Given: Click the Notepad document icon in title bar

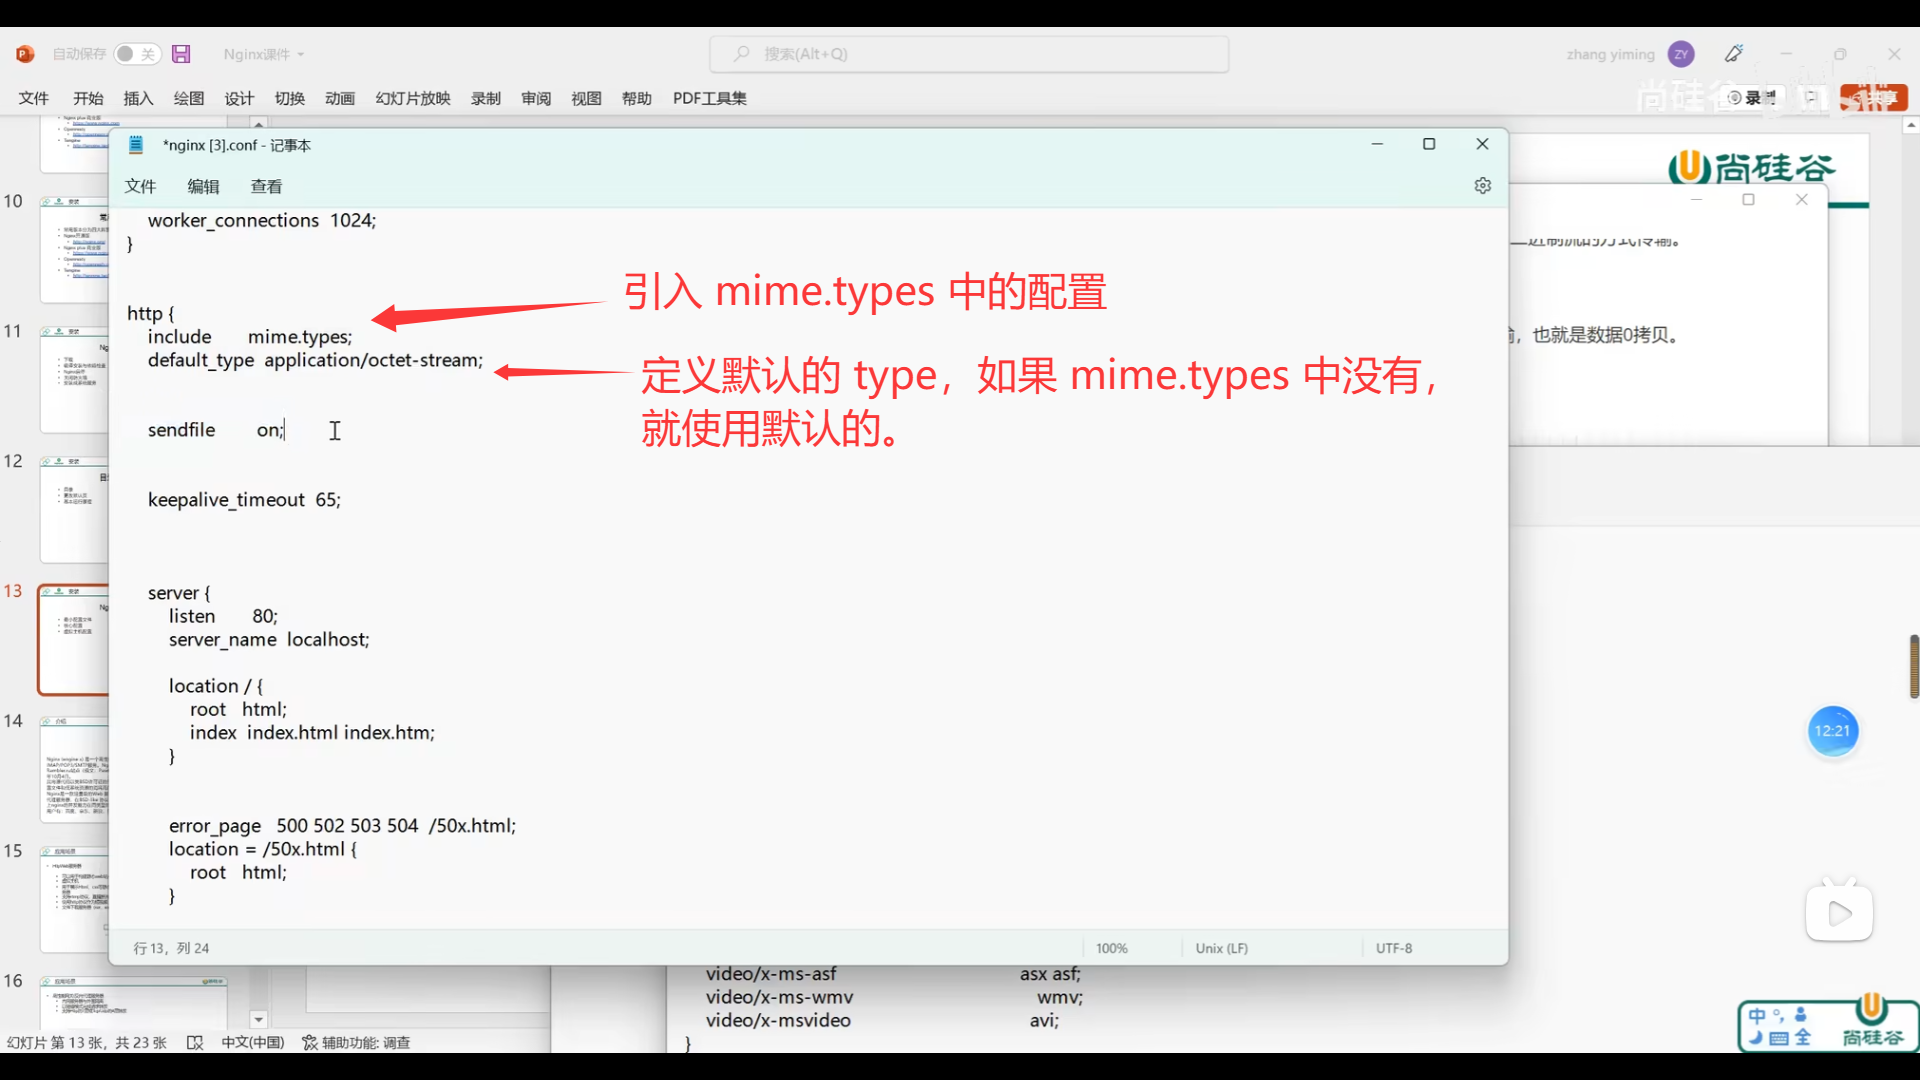Looking at the screenshot, I should [136, 145].
